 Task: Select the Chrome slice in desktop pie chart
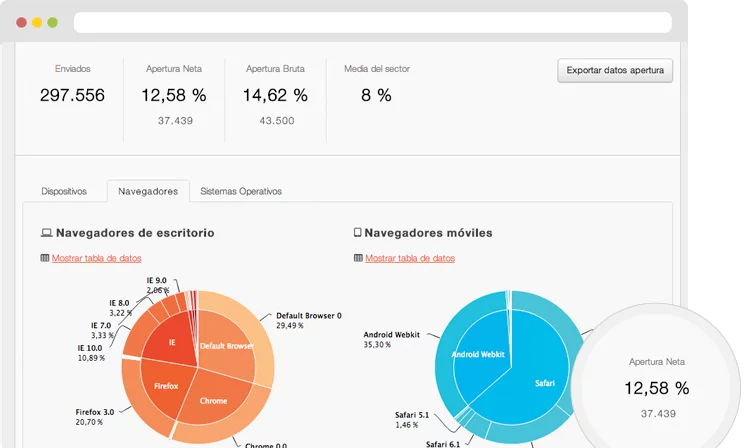[x=213, y=401]
